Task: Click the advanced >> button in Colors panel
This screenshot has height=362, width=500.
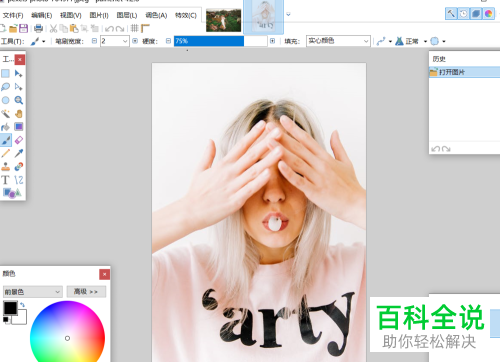Action: pyautogui.click(x=86, y=292)
